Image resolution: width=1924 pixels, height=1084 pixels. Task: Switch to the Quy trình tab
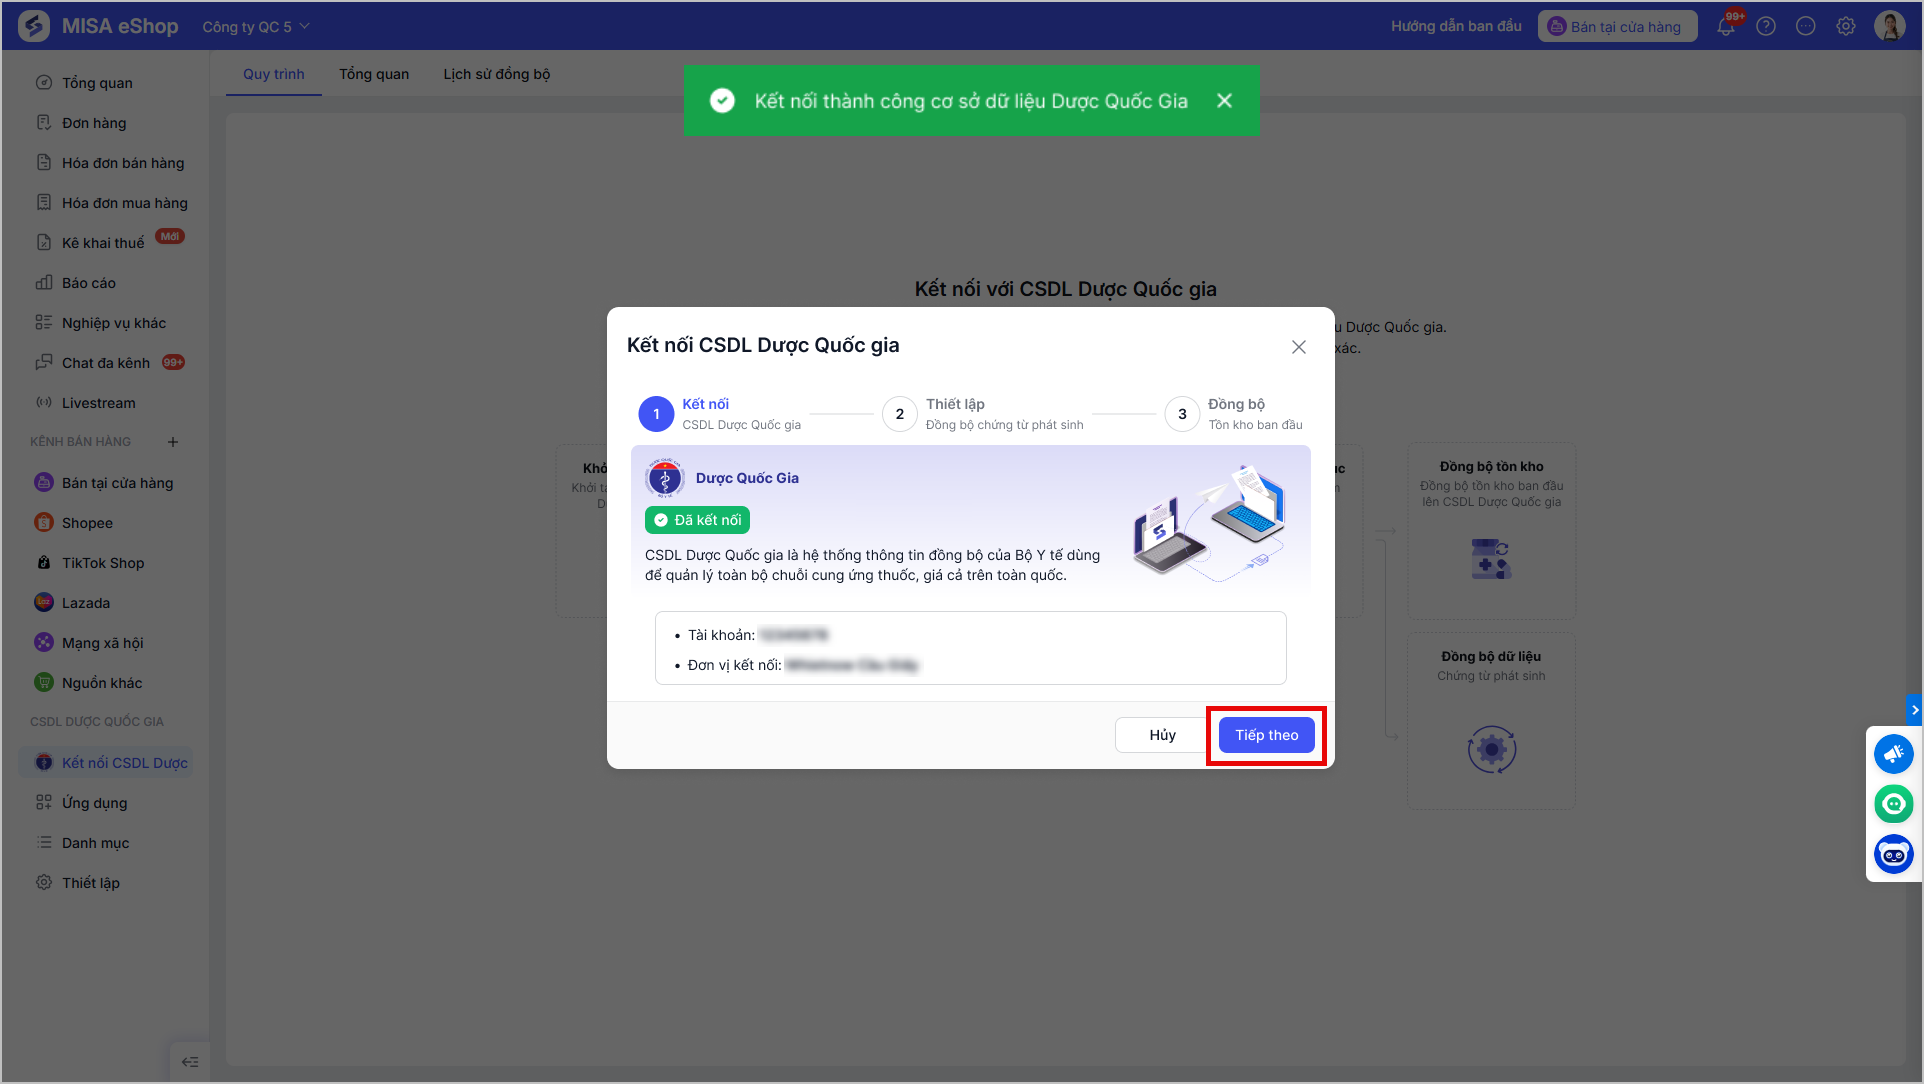click(x=274, y=74)
